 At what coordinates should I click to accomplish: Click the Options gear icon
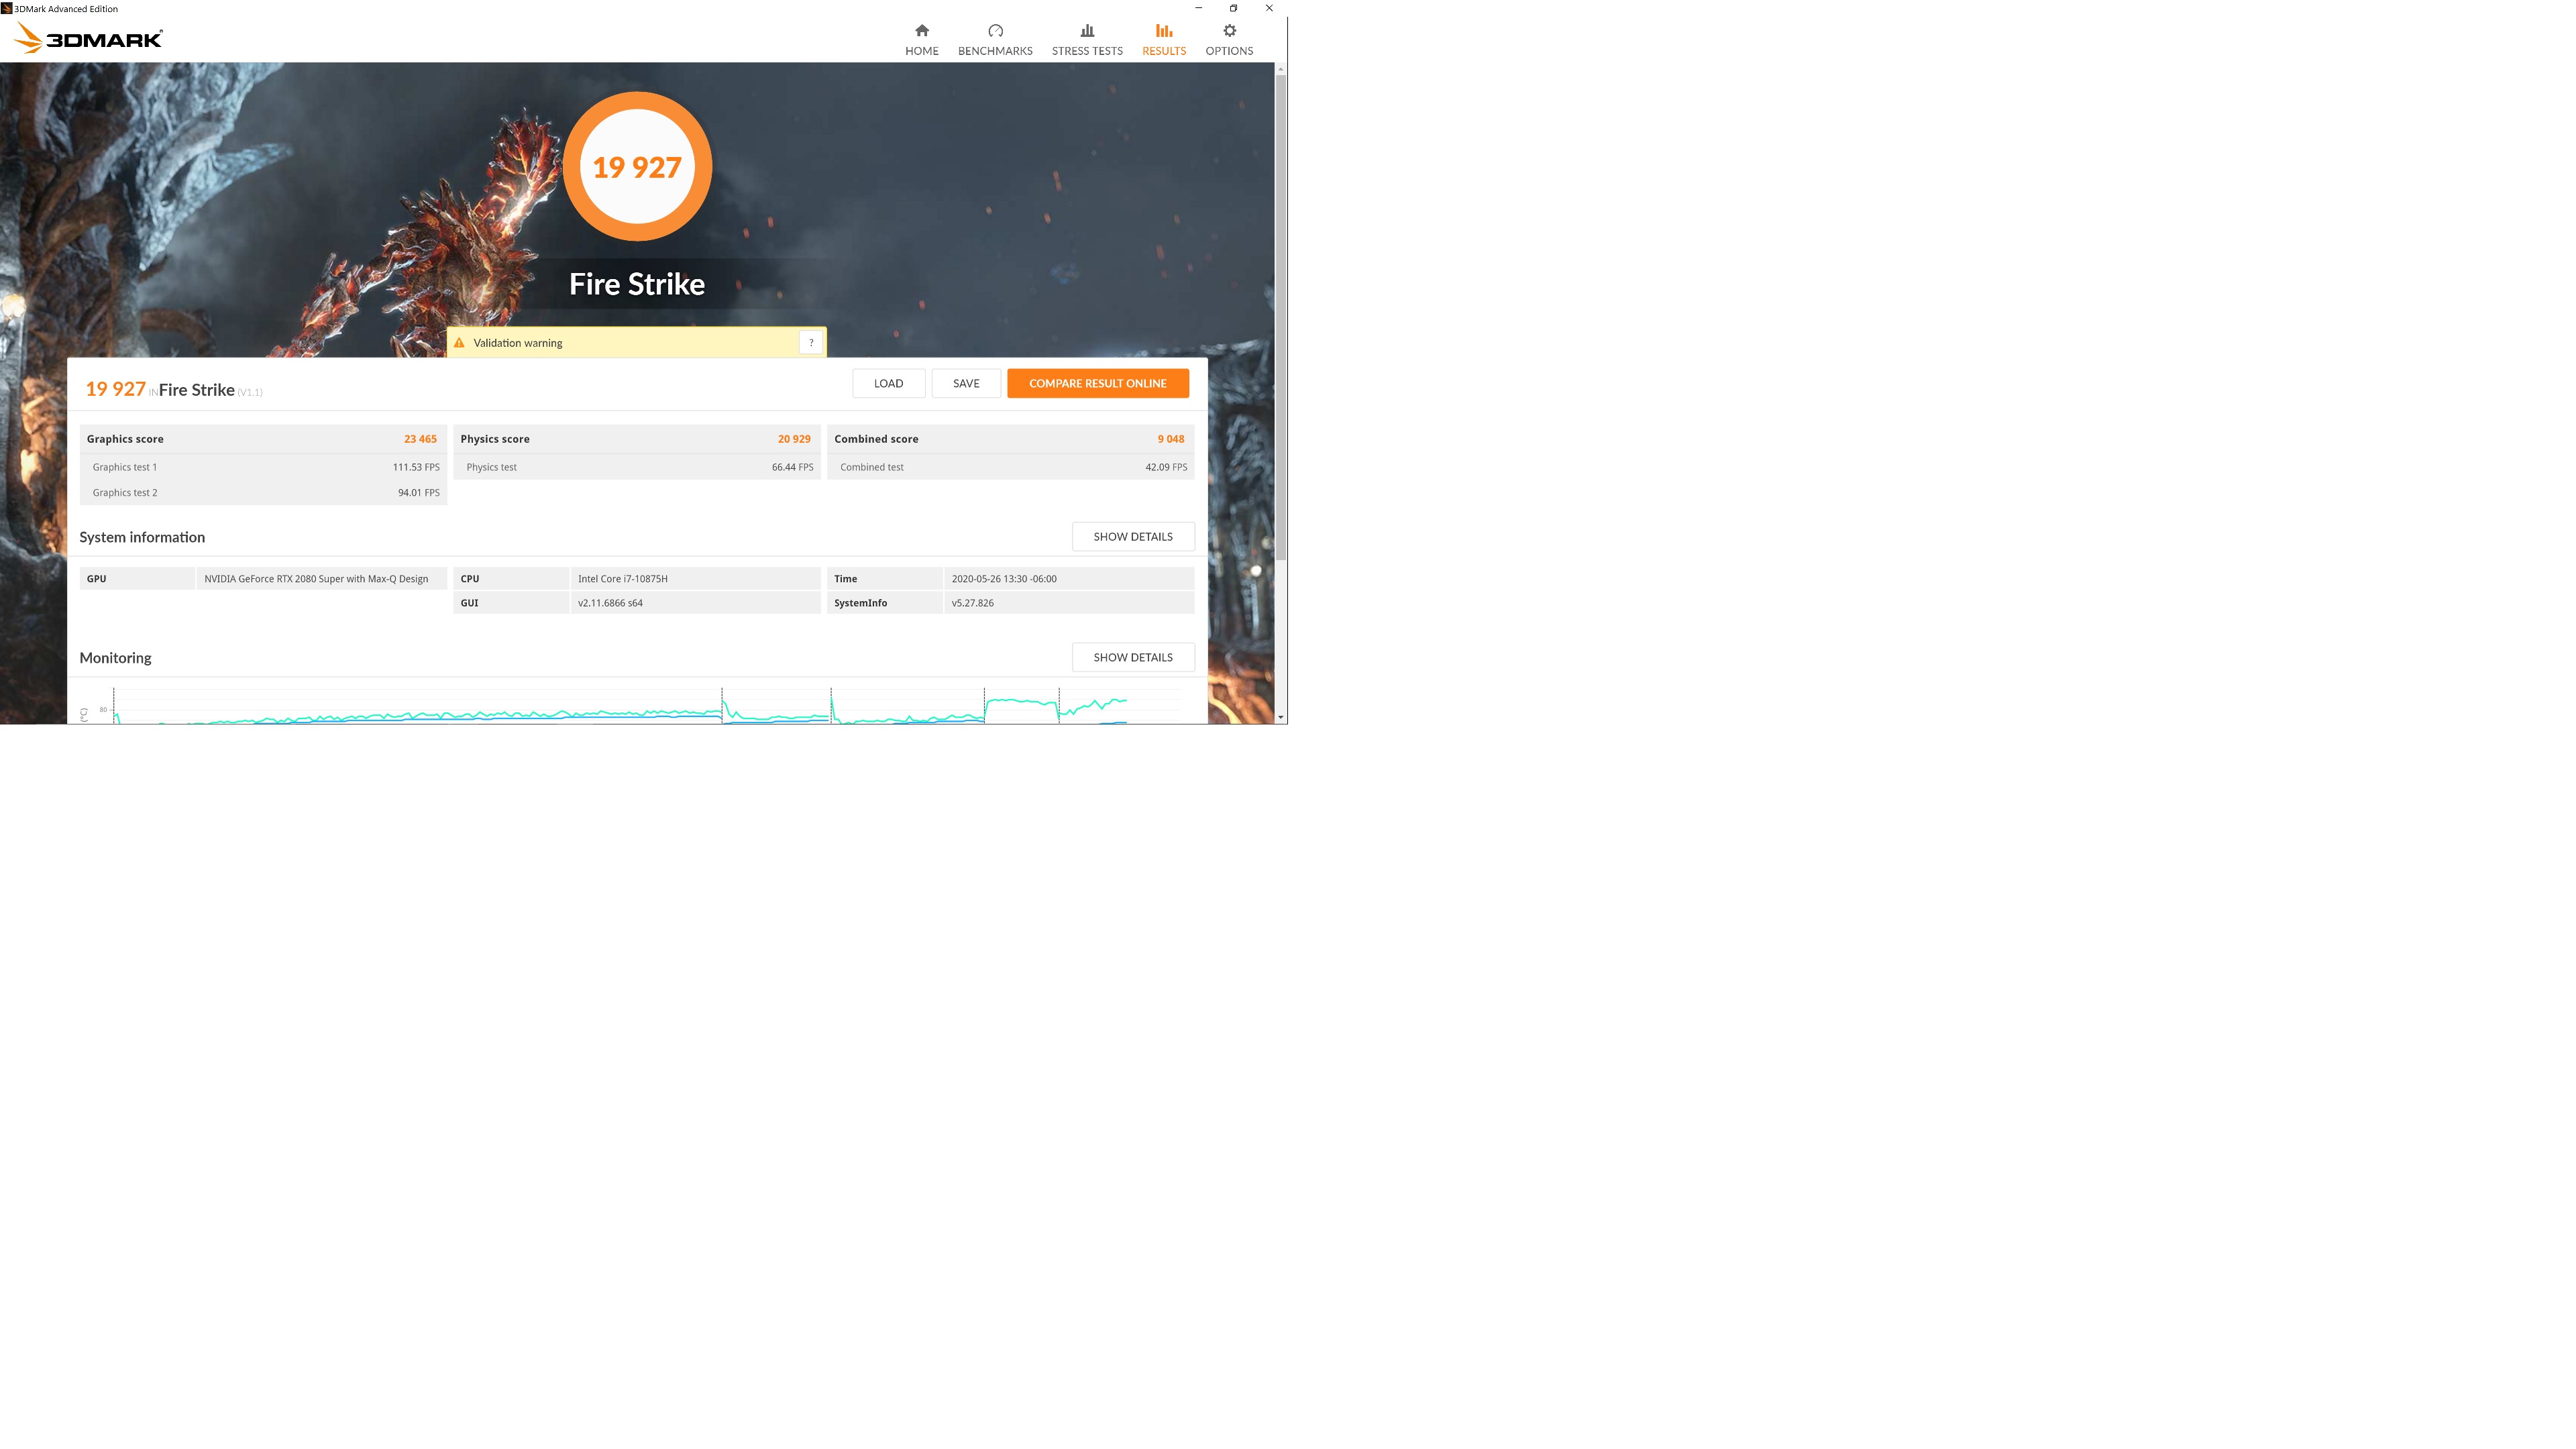pos(1229,30)
